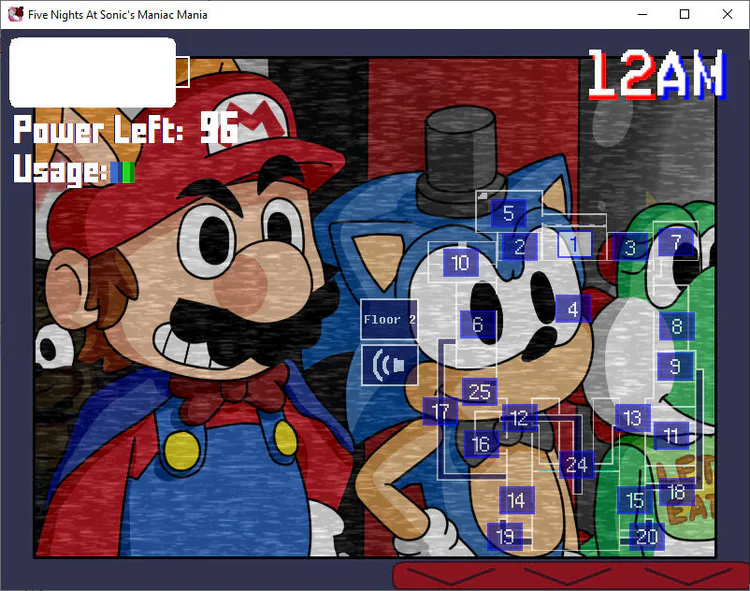
Task: Select camera 19
Action: [505, 536]
